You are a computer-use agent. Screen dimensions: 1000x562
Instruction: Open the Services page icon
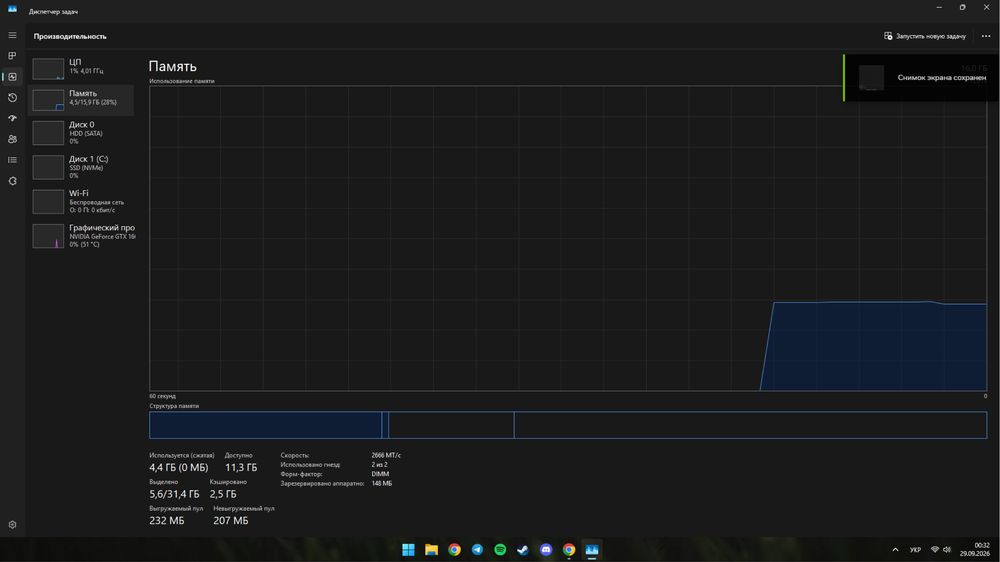tap(12, 181)
